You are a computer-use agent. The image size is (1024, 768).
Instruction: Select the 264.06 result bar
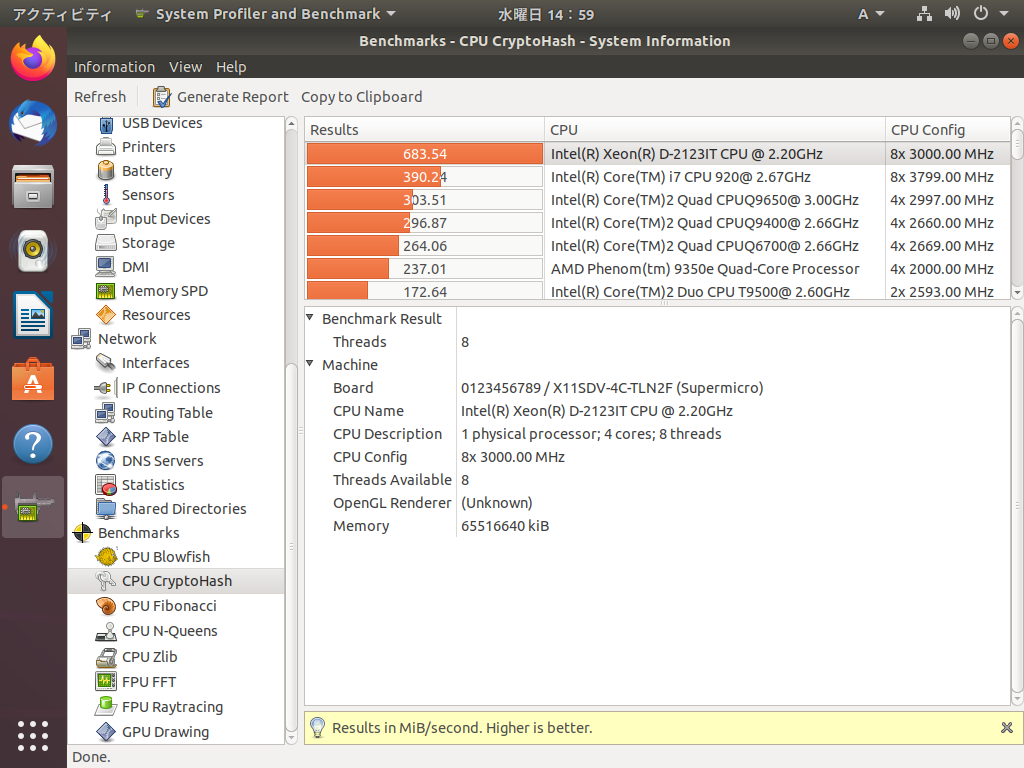424,246
